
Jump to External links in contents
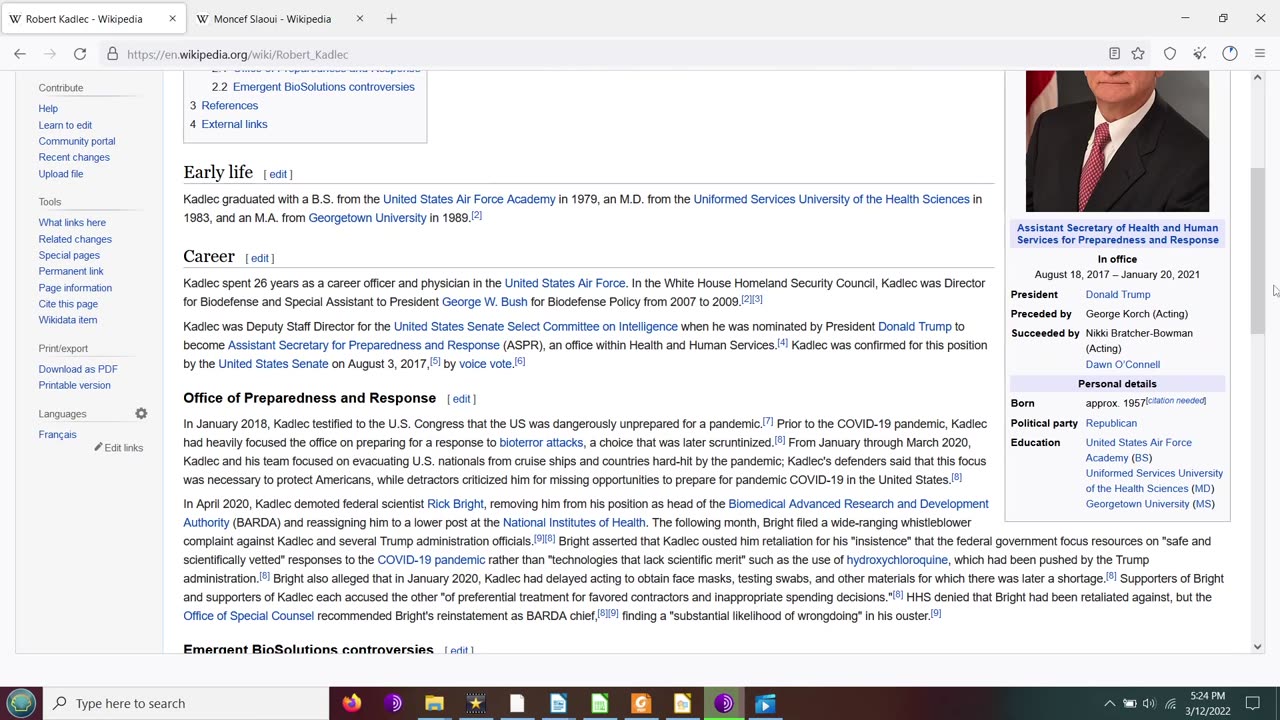point(234,124)
